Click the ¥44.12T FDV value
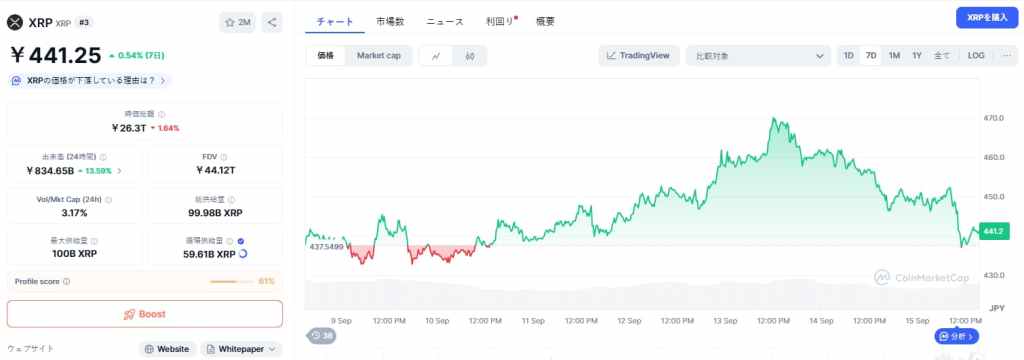 [216, 171]
